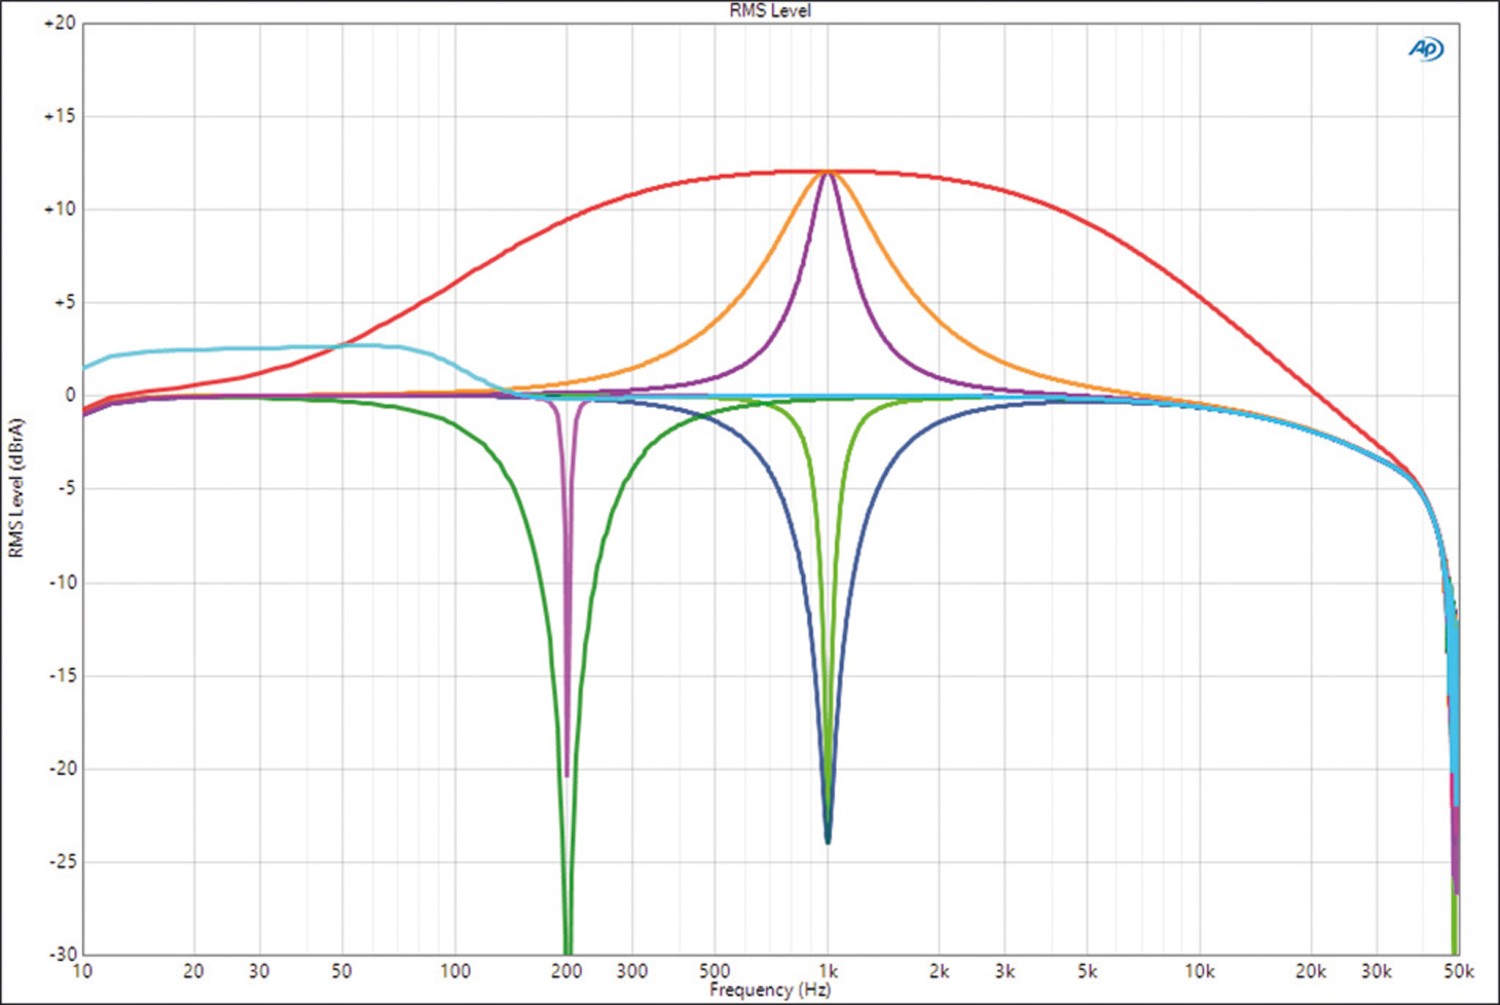Click the dark blue notch bottom at 1k
The width and height of the screenshot is (1500, 1005).
[827, 838]
